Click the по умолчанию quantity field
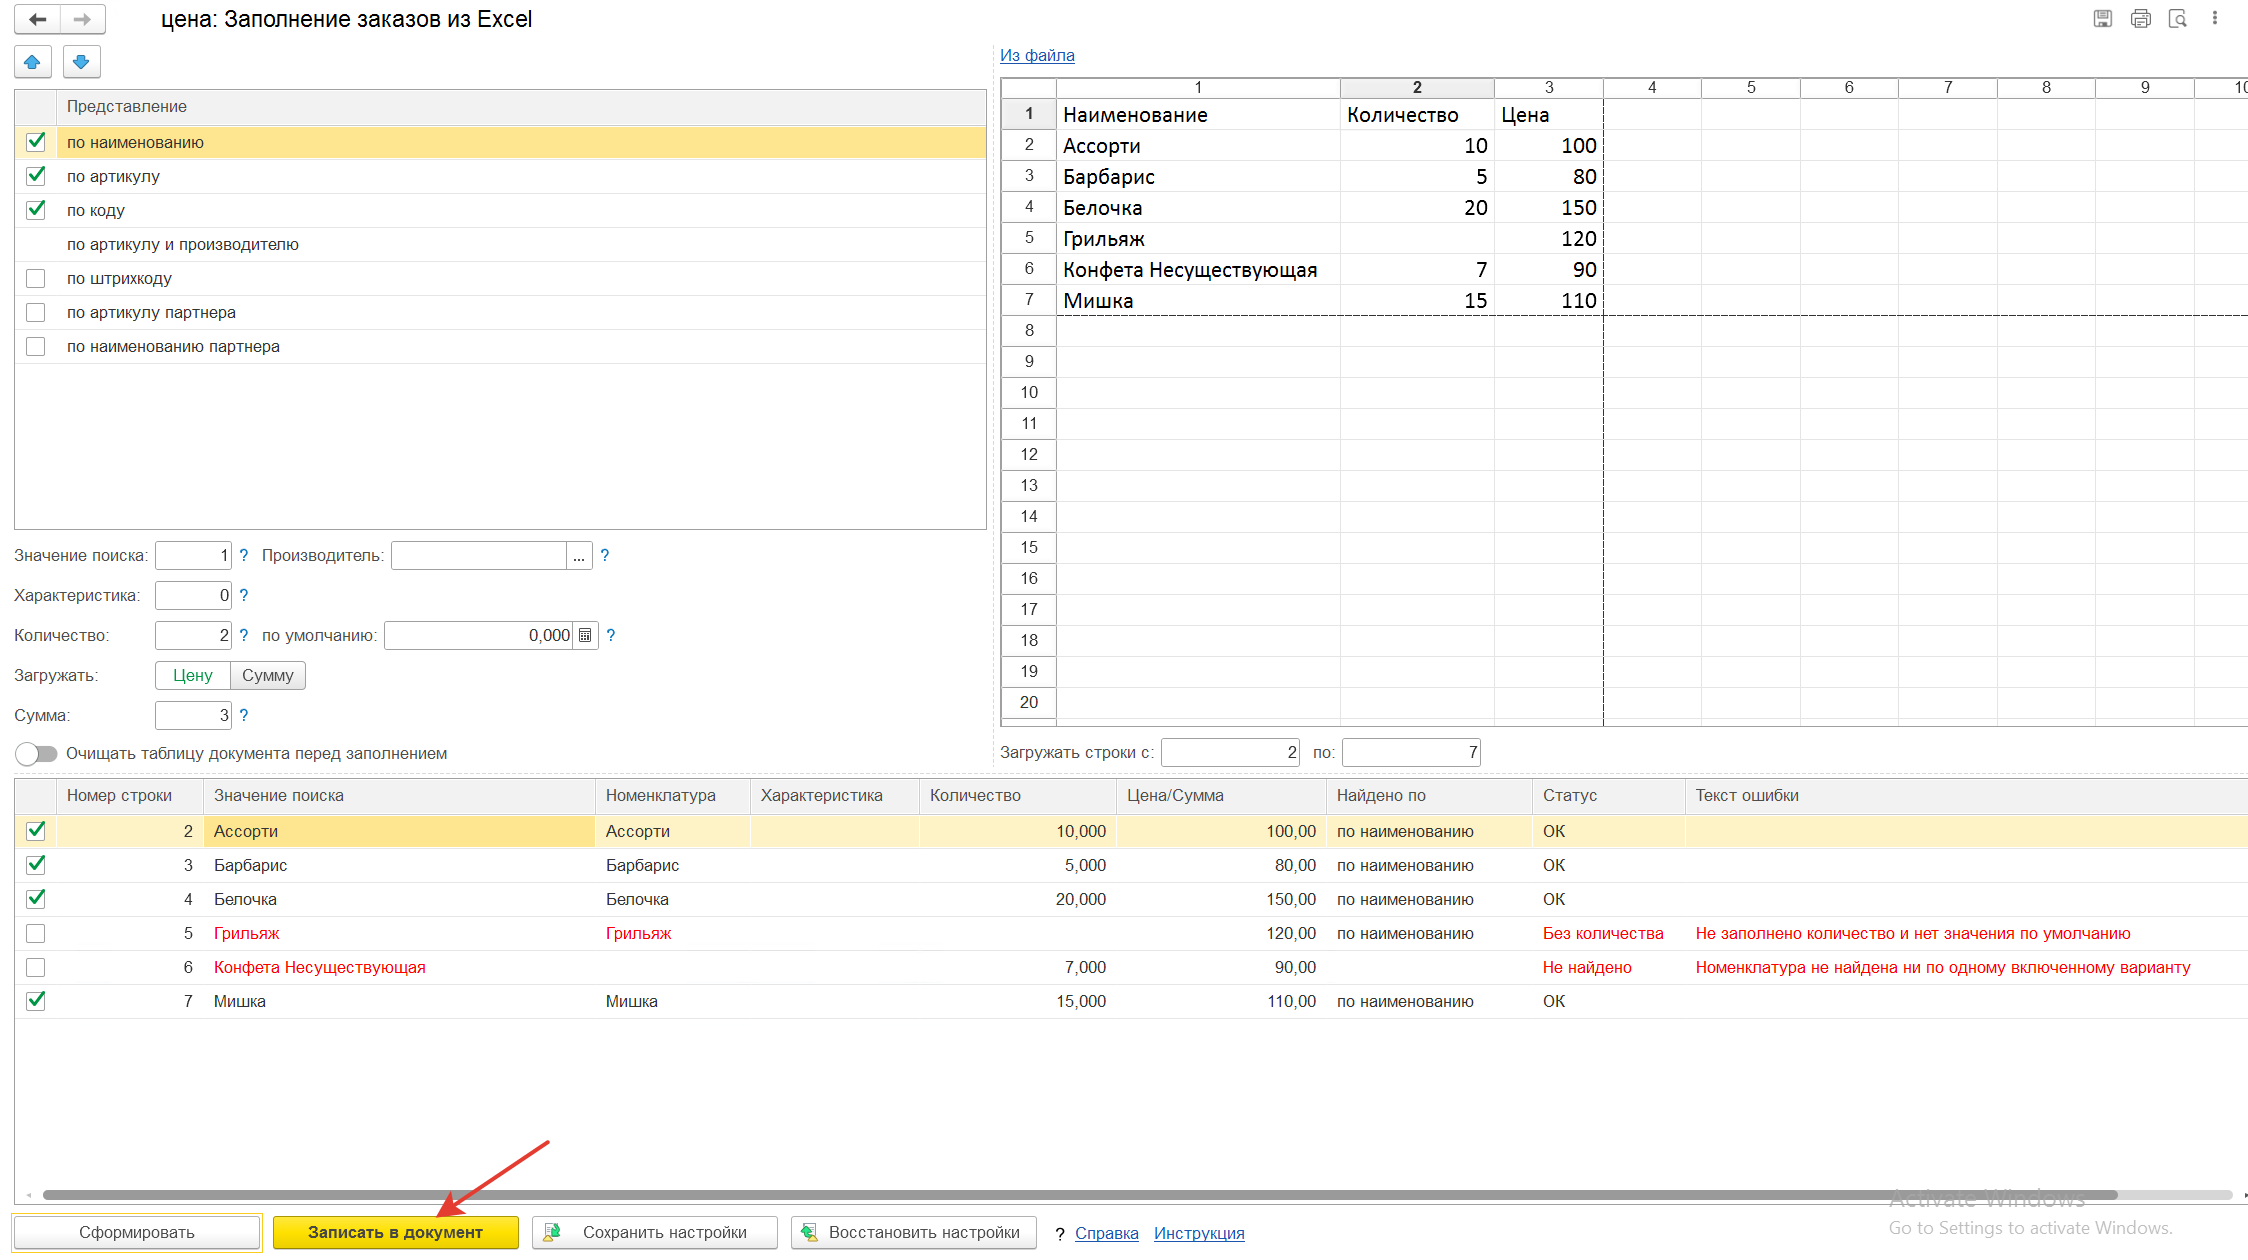The image size is (2248, 1260). [479, 635]
